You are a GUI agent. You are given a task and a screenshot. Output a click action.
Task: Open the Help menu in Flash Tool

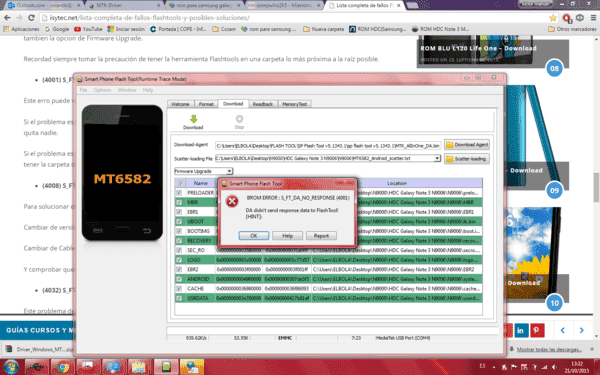148,90
